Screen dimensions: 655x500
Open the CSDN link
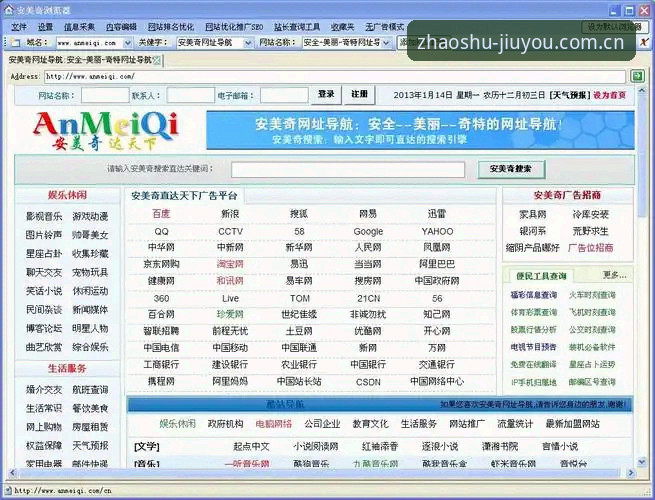coord(368,382)
